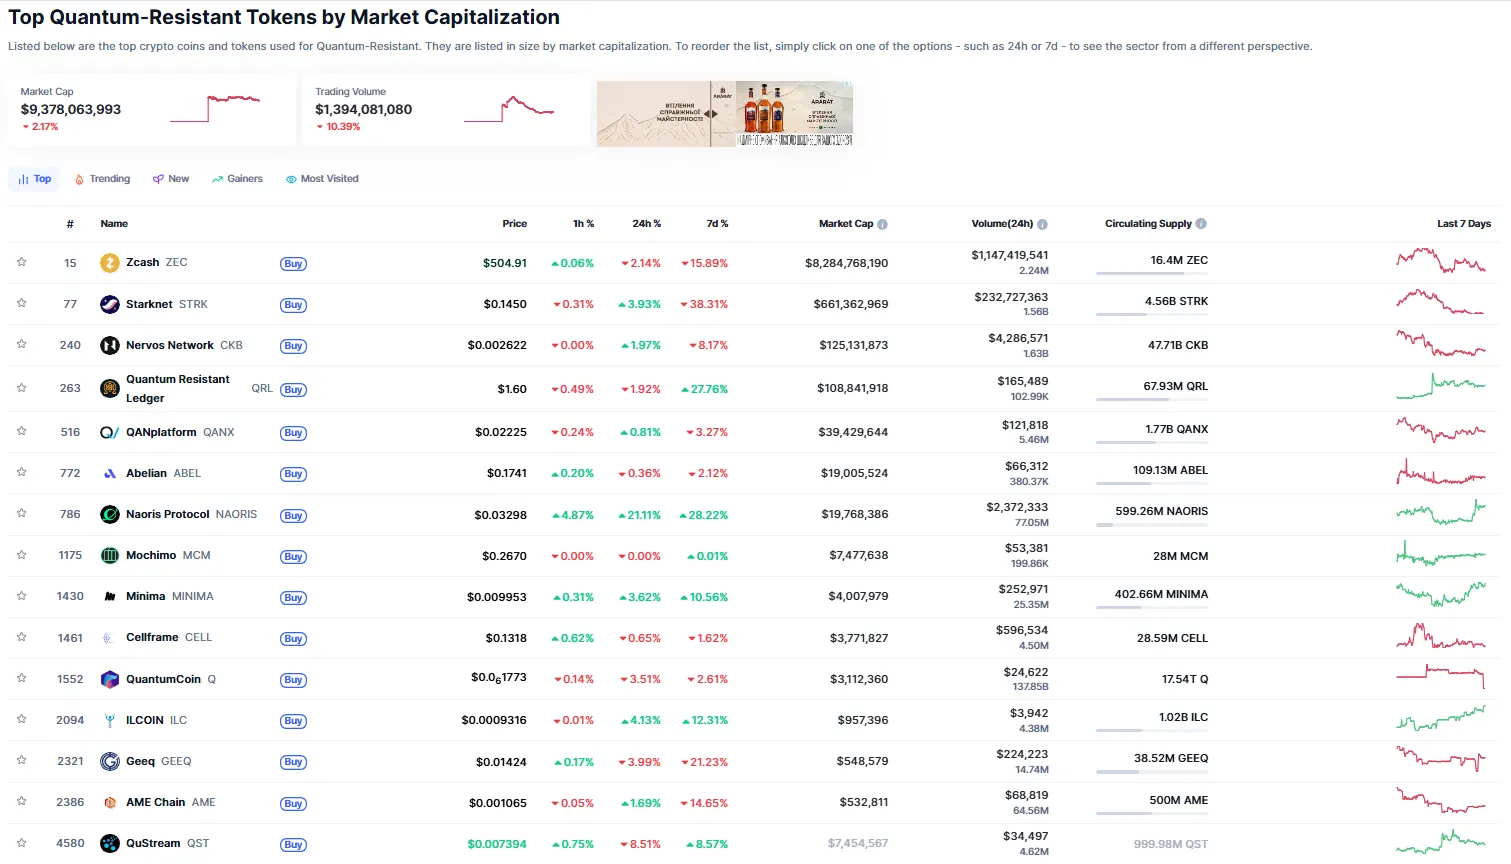1511x864 pixels.
Task: Open the Ararat advertisement banner
Action: coord(724,114)
